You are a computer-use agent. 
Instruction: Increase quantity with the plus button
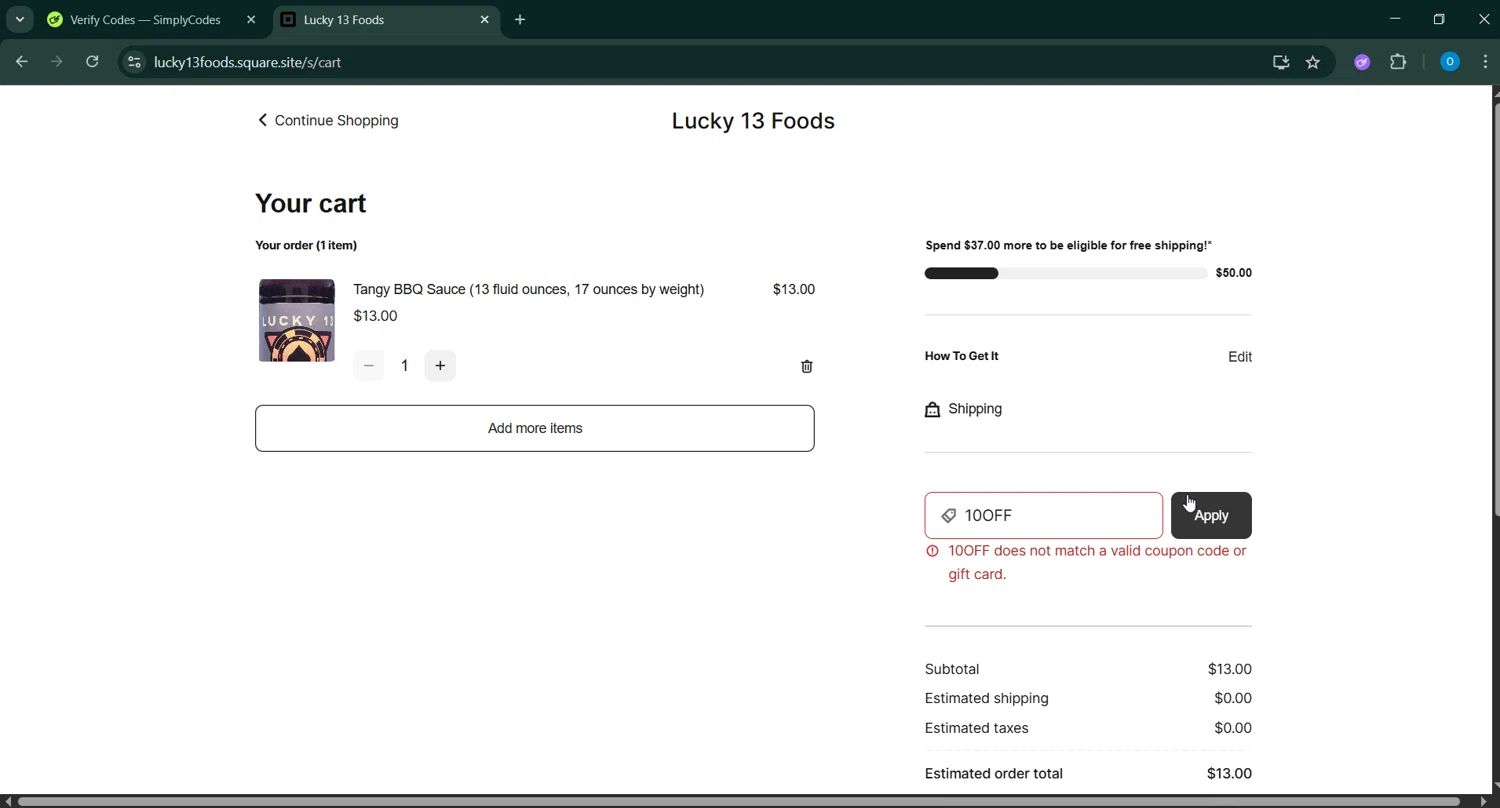440,366
